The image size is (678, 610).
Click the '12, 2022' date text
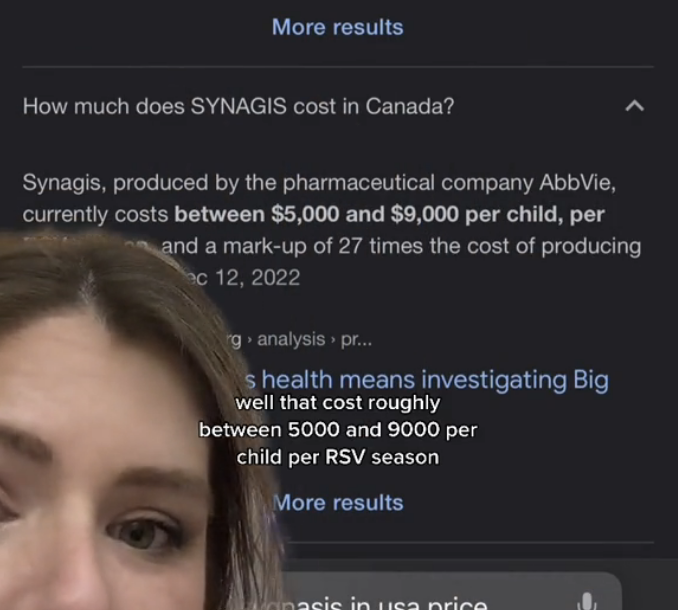[257, 278]
